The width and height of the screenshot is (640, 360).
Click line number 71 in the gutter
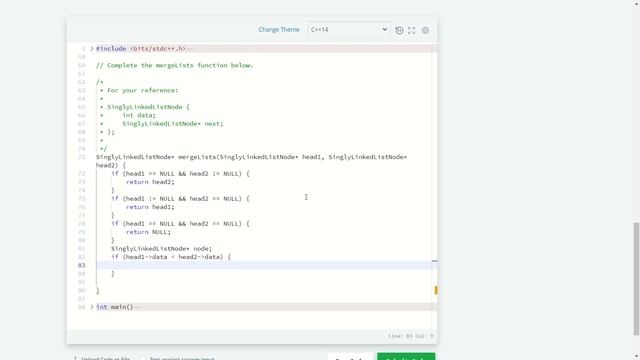(x=81, y=157)
